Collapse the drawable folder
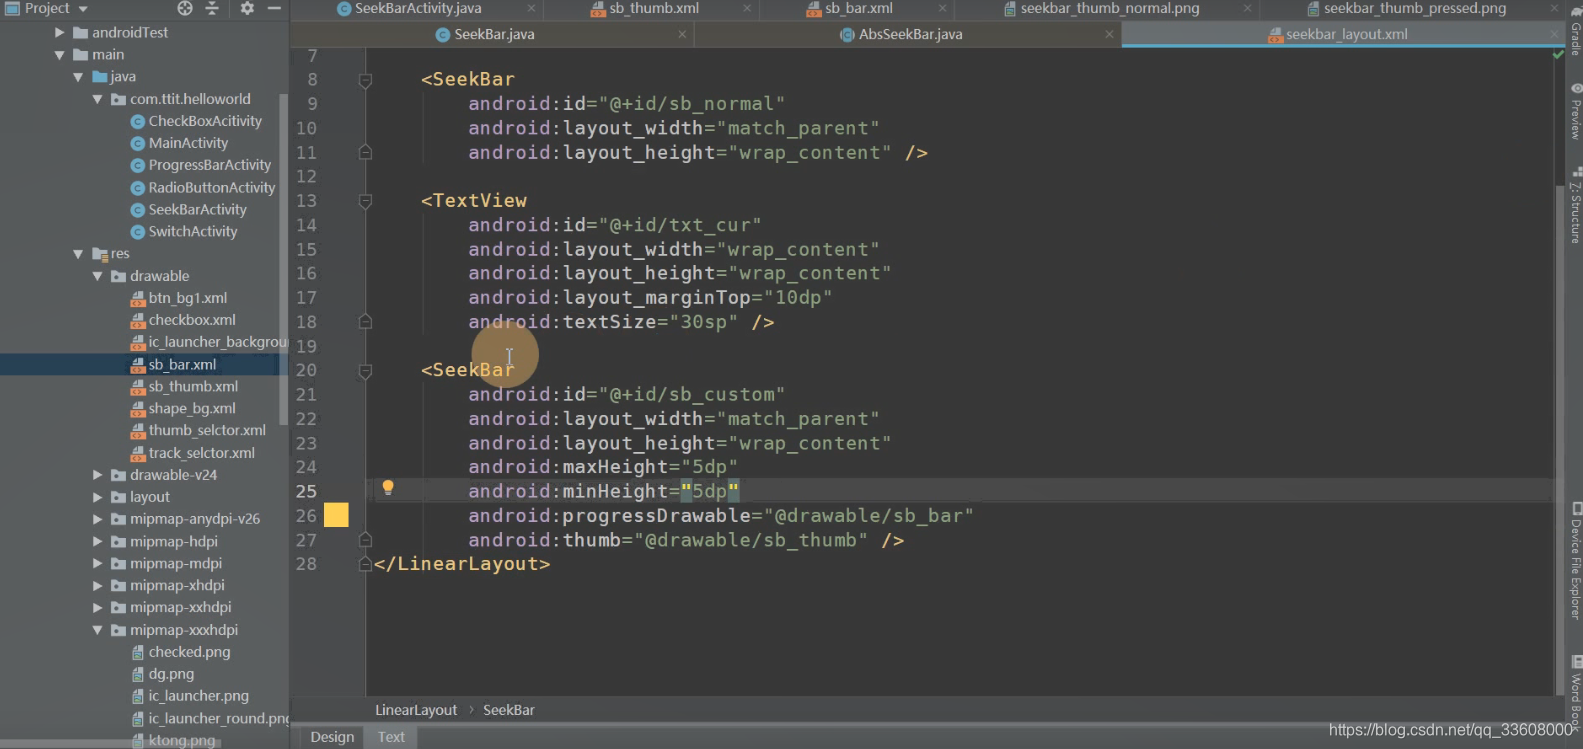This screenshot has width=1583, height=749. click(x=97, y=276)
